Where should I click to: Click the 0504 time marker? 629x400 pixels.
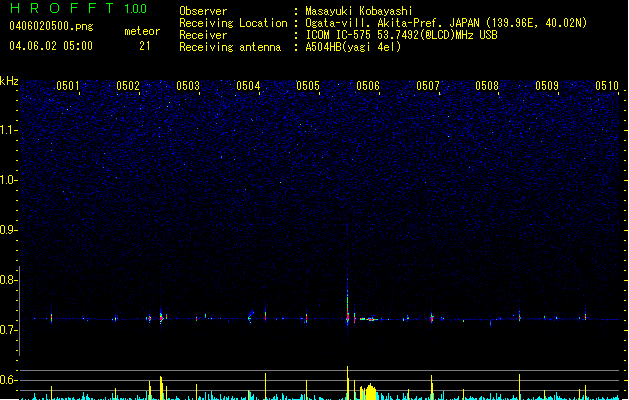248,86
